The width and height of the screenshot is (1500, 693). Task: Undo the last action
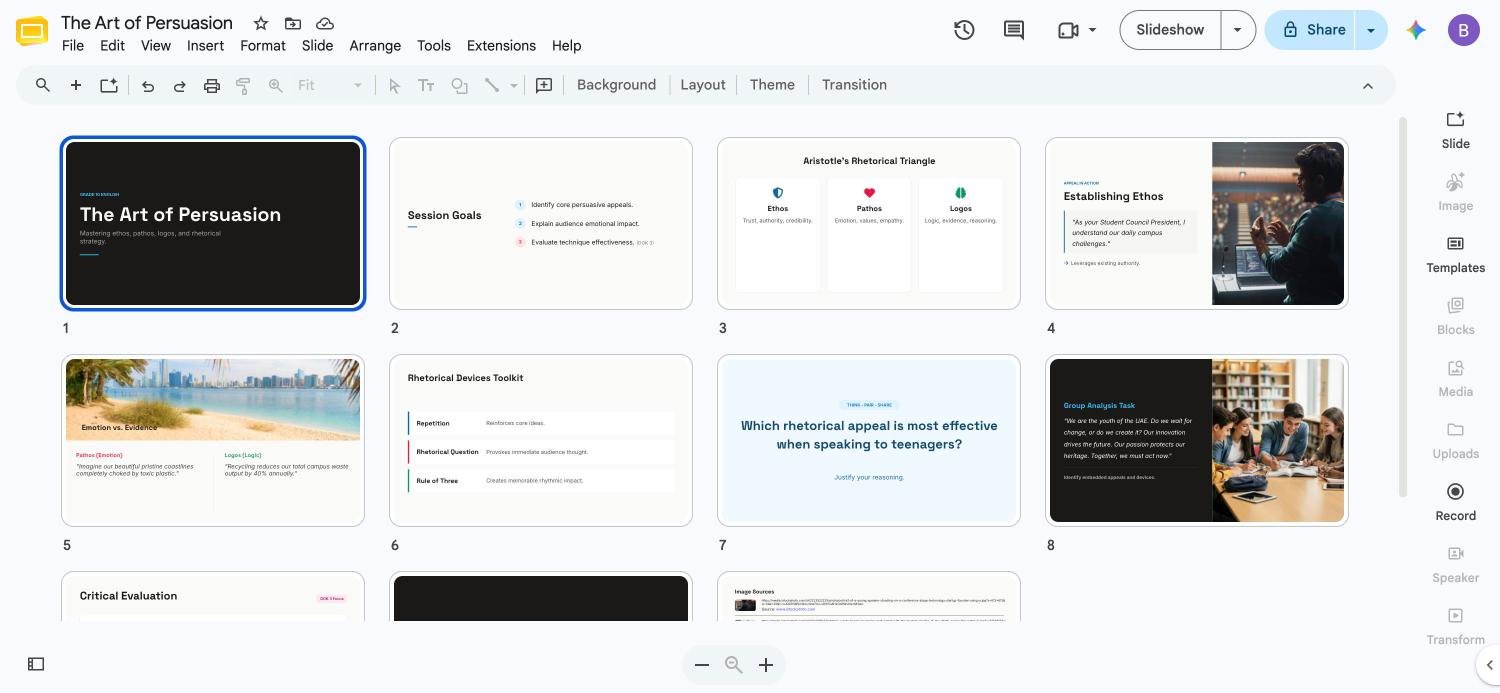[x=148, y=85]
